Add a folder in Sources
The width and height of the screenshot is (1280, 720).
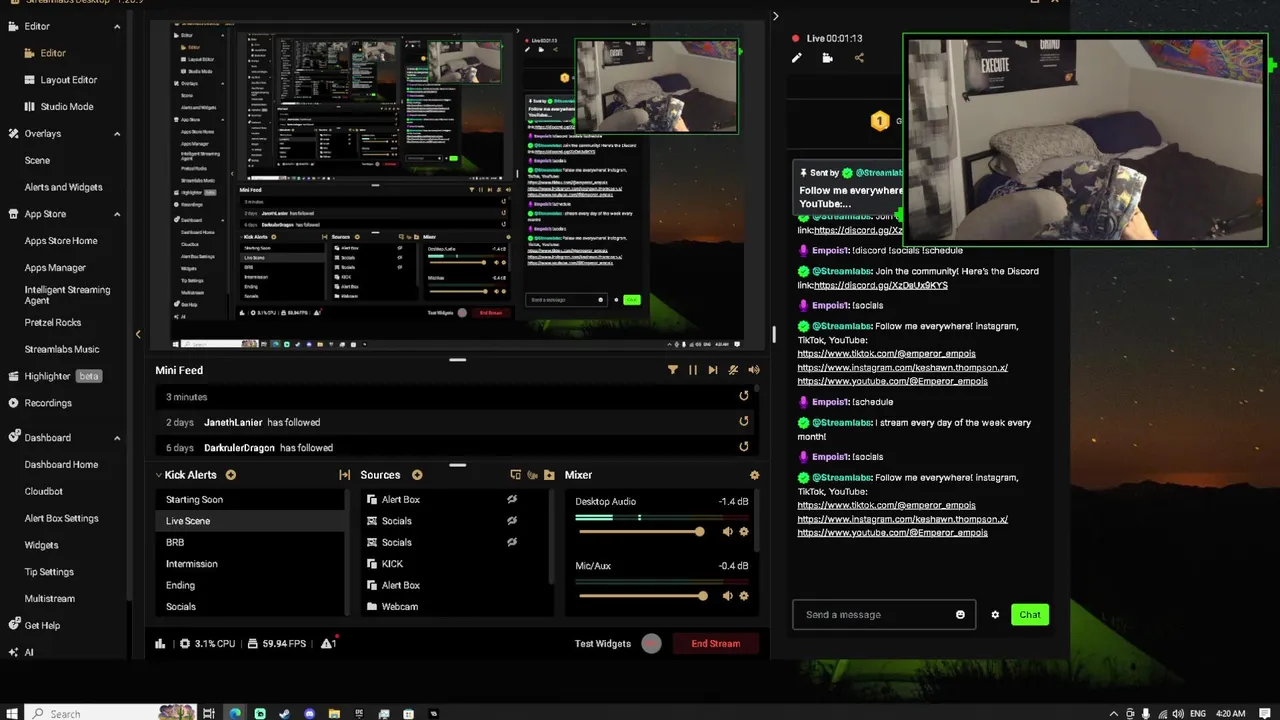pyautogui.click(x=549, y=475)
